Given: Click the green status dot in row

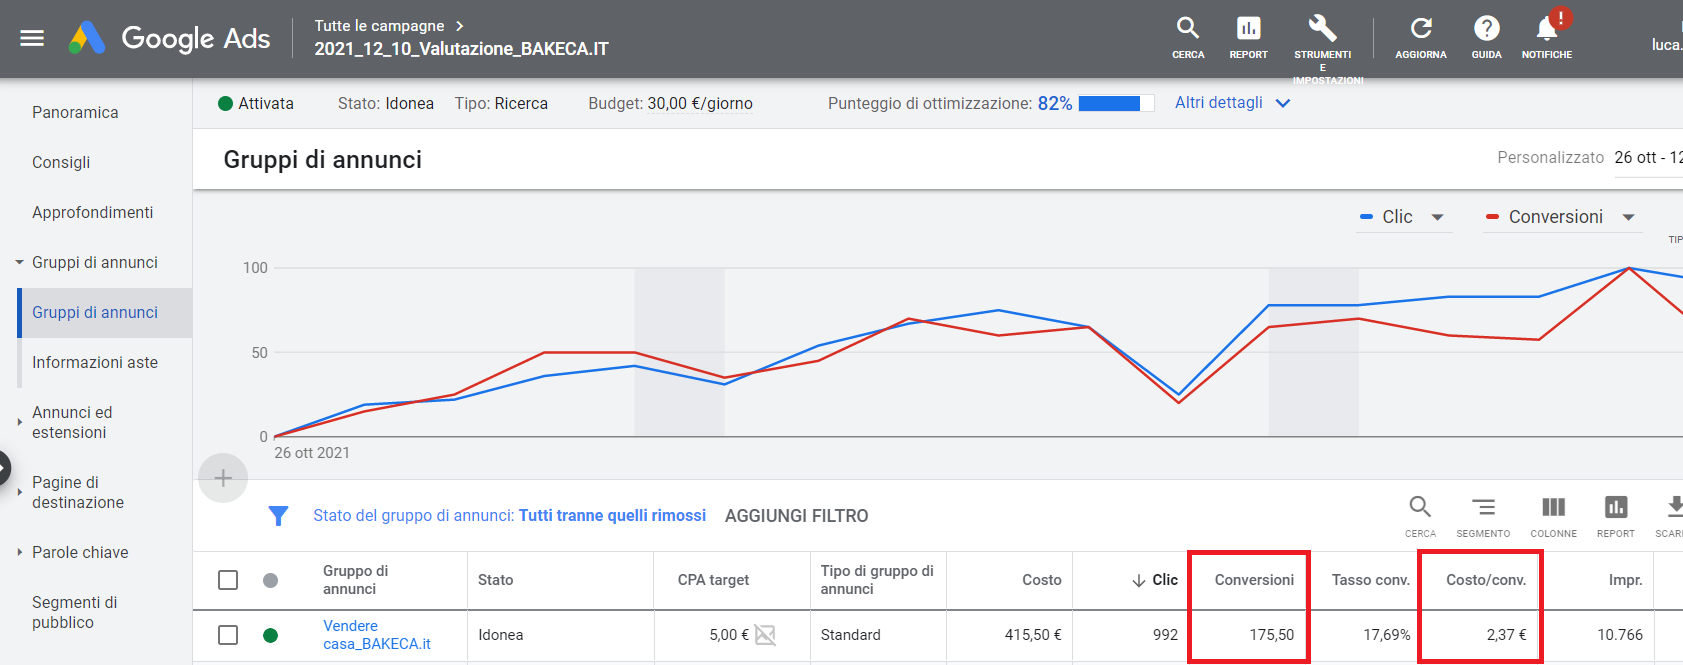Looking at the screenshot, I should 270,635.
